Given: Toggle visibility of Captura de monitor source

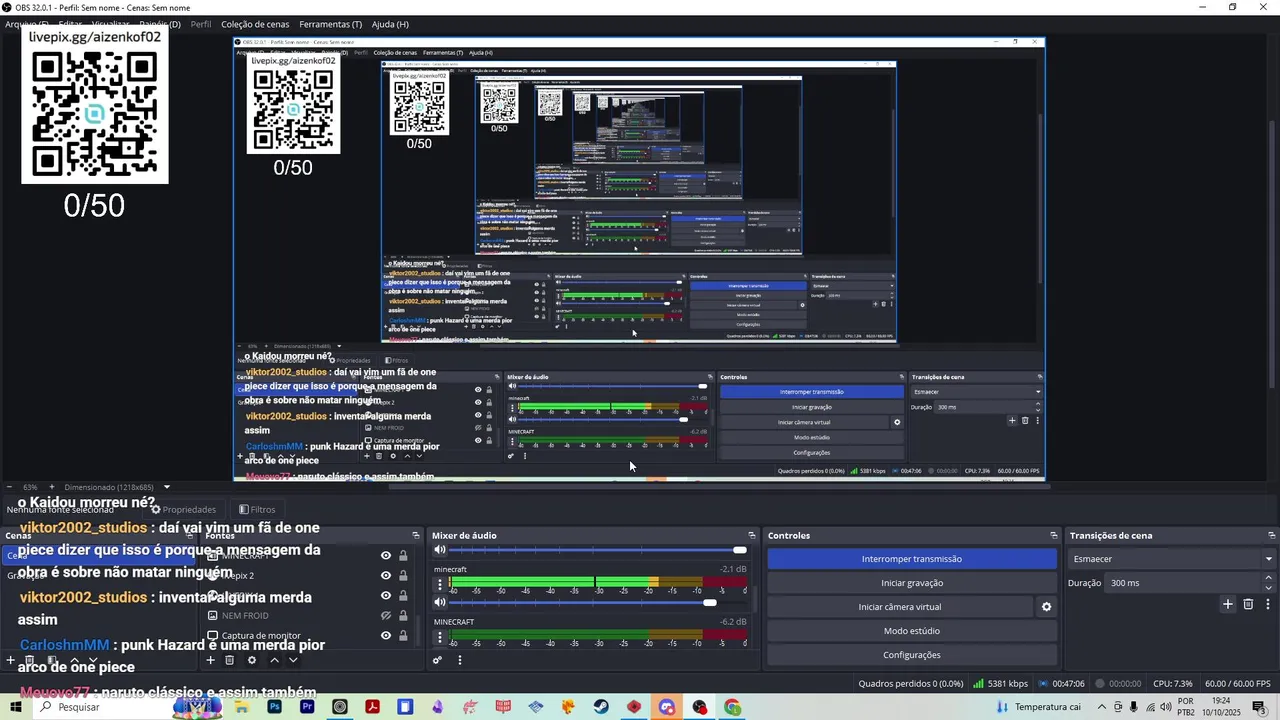Looking at the screenshot, I should click(x=386, y=636).
